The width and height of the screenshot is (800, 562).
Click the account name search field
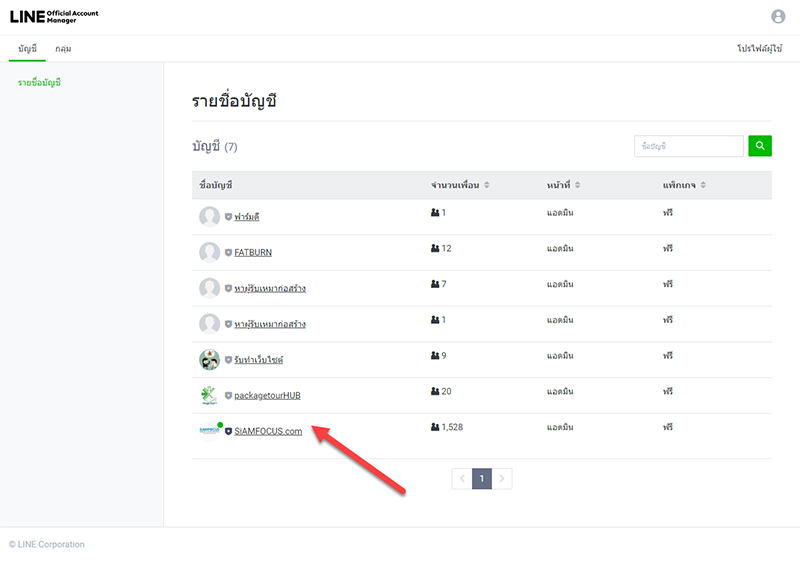(x=688, y=147)
